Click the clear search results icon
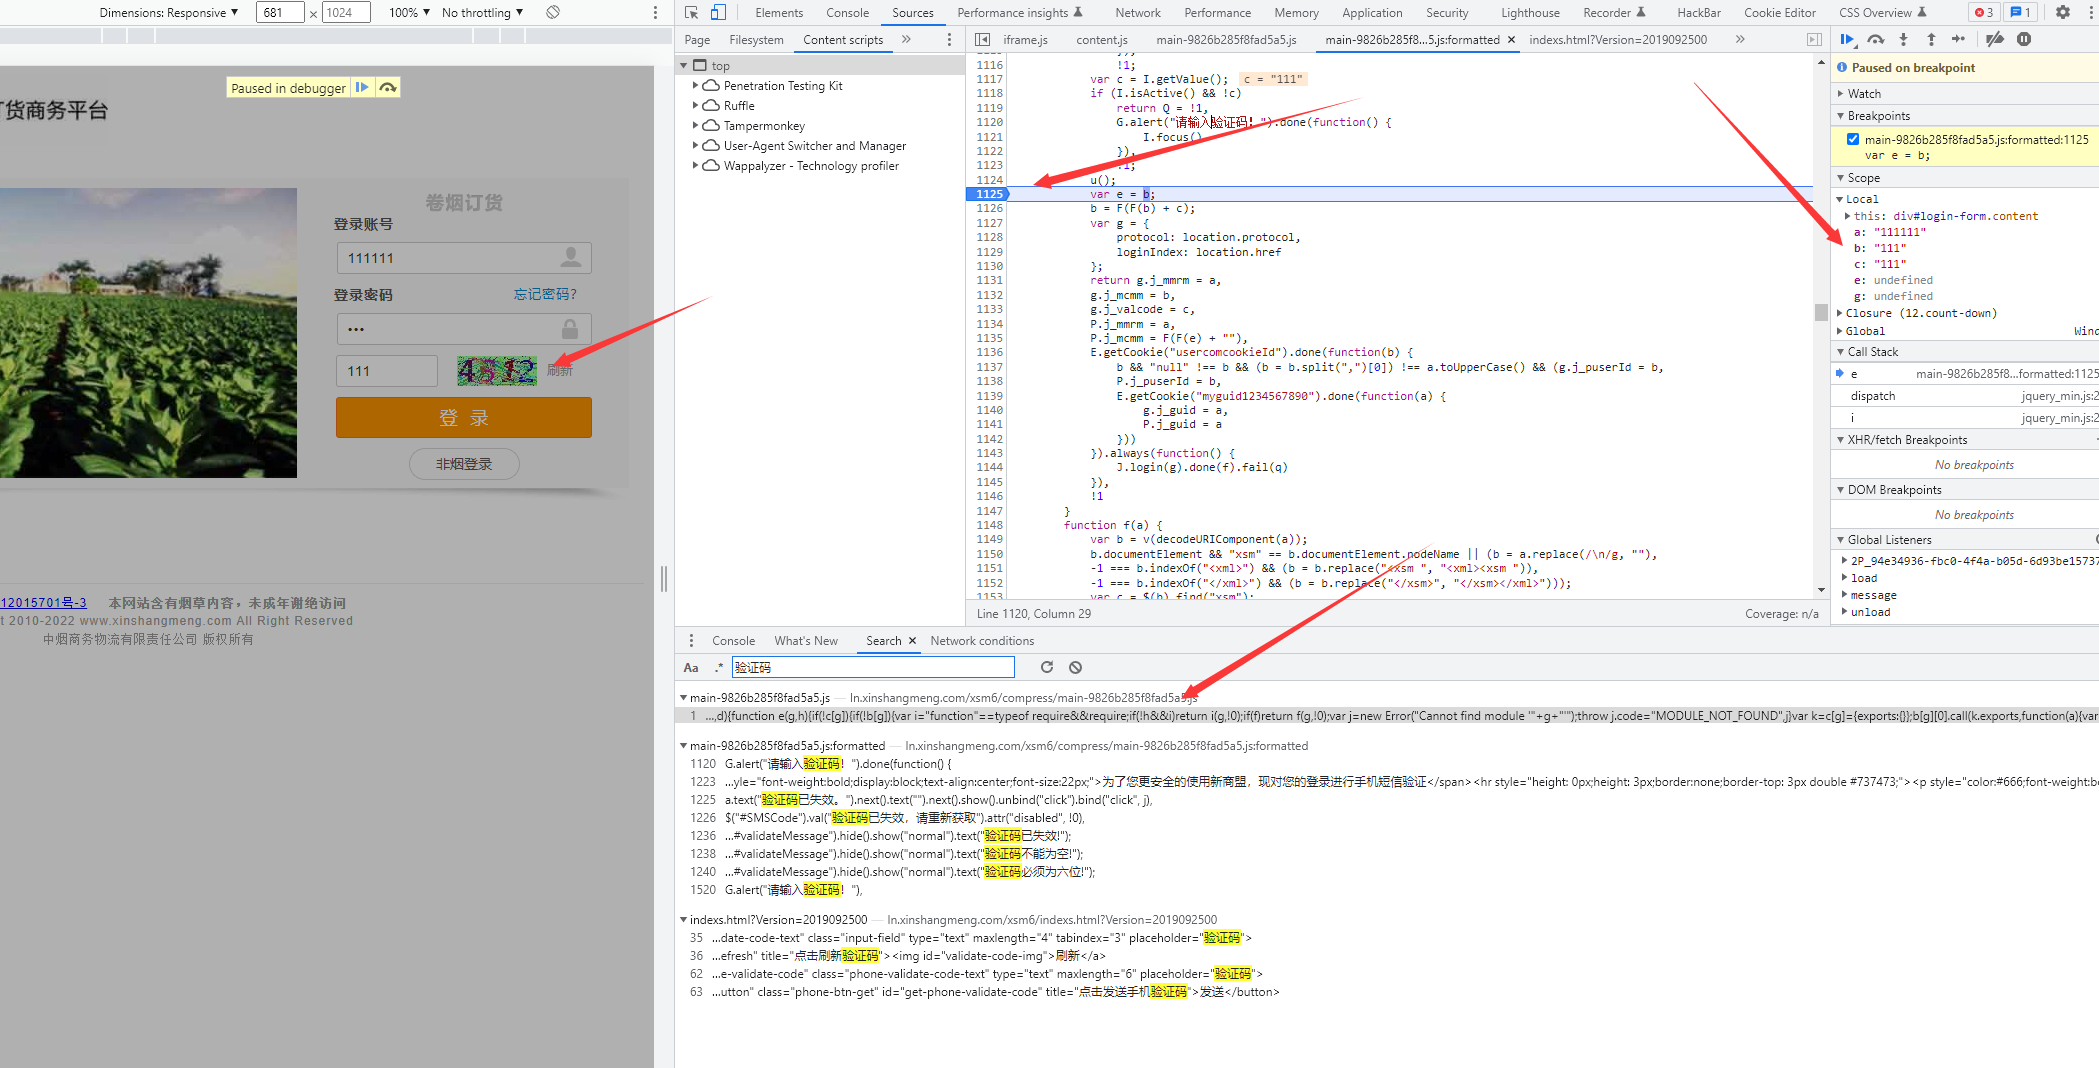The image size is (2099, 1068). [x=1075, y=667]
